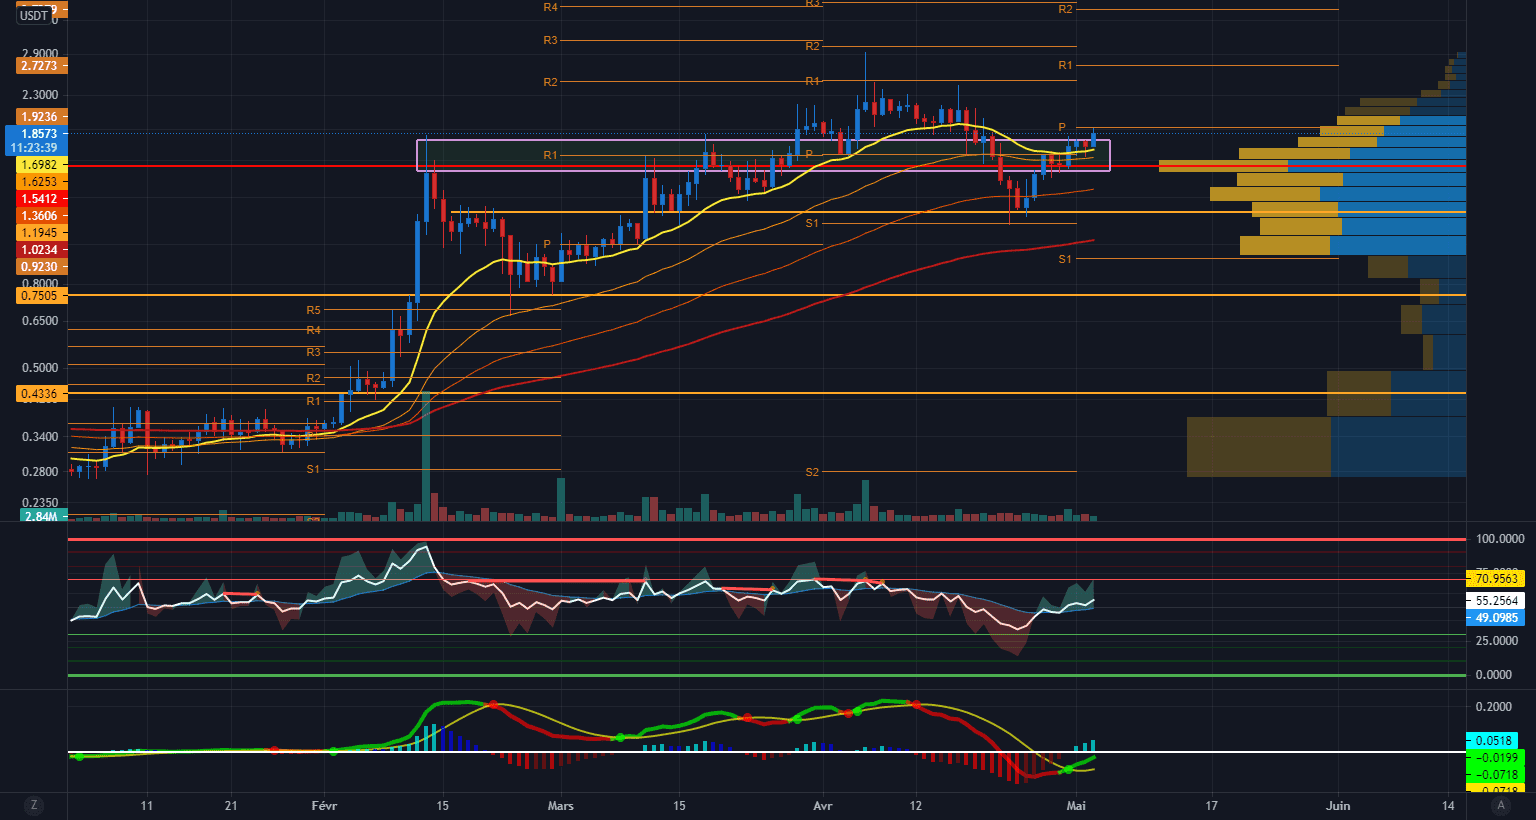The width and height of the screenshot is (1536, 820).
Task: Click the 2.84M volume label
Action: point(42,516)
